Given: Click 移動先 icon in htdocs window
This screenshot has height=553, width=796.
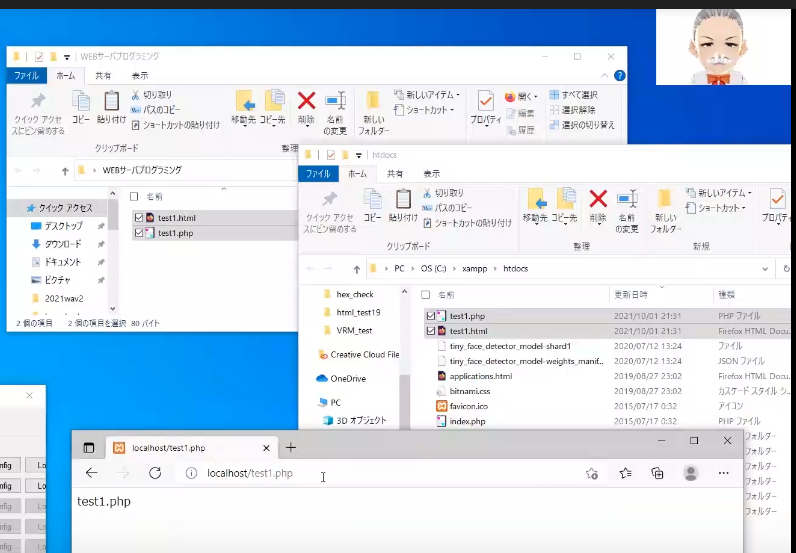Looking at the screenshot, I should (536, 199).
